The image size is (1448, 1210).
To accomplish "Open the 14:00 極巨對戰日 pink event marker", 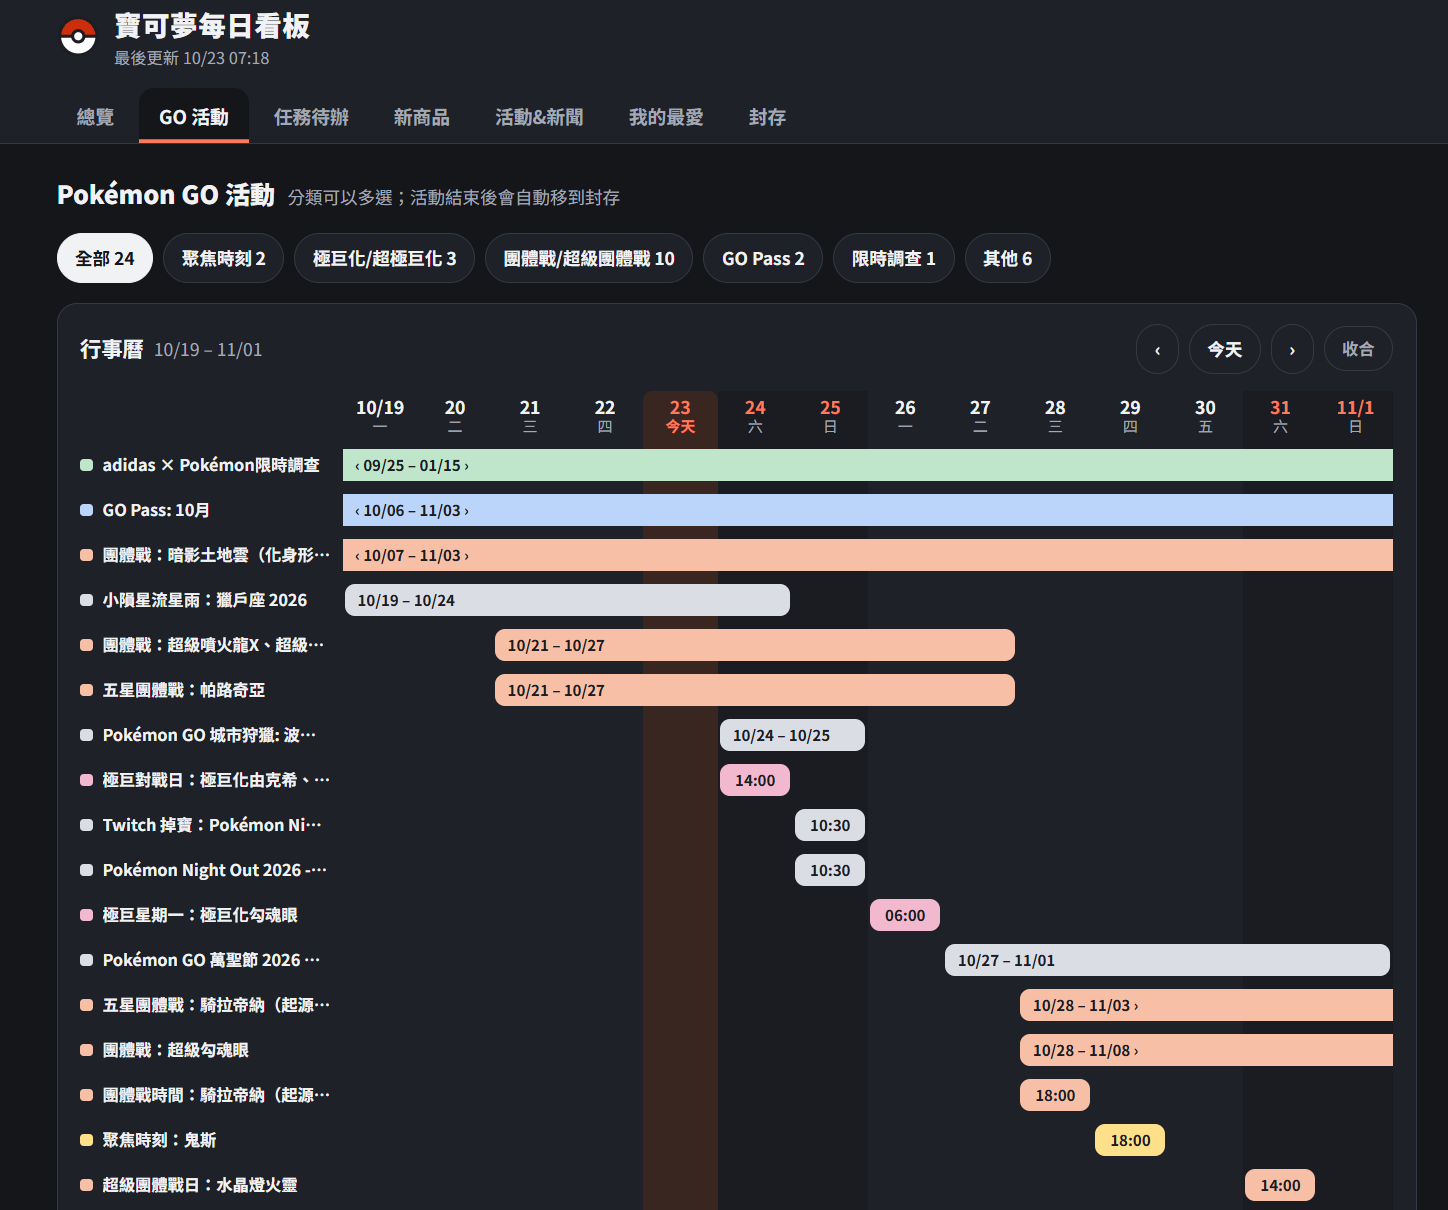I will coord(755,780).
